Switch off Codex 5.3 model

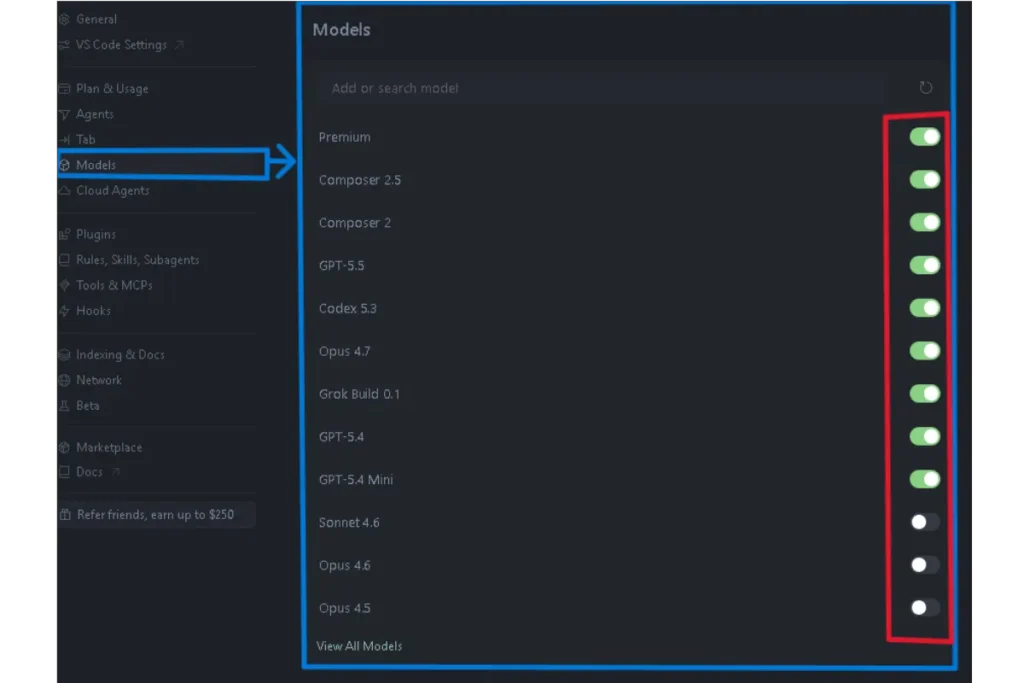coord(925,308)
